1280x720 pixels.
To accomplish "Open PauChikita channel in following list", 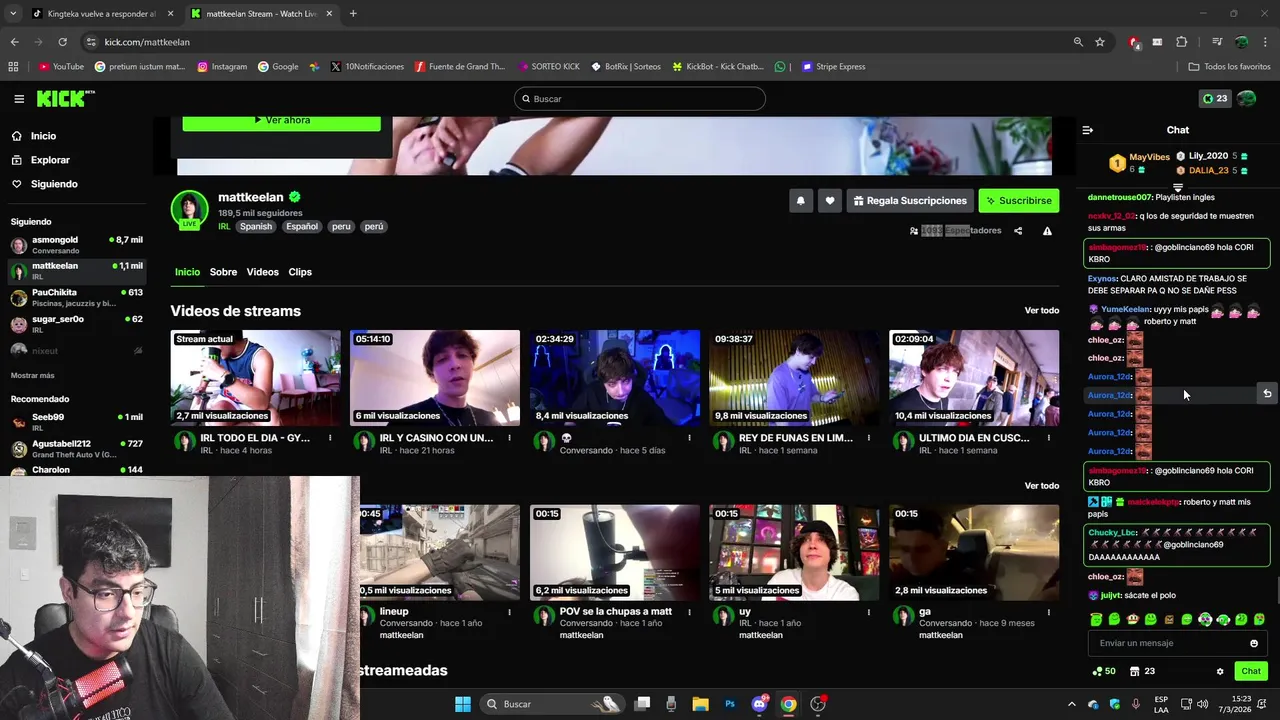I will point(76,297).
